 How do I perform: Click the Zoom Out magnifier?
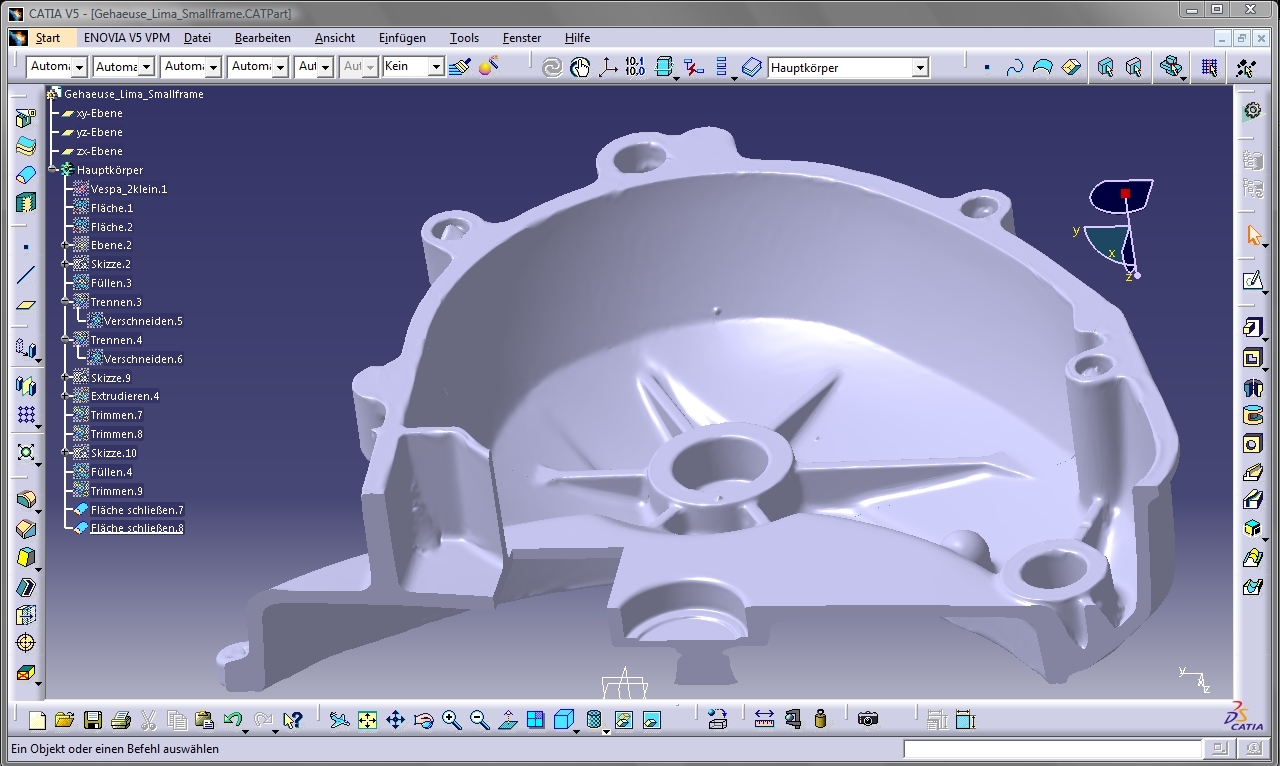click(479, 720)
